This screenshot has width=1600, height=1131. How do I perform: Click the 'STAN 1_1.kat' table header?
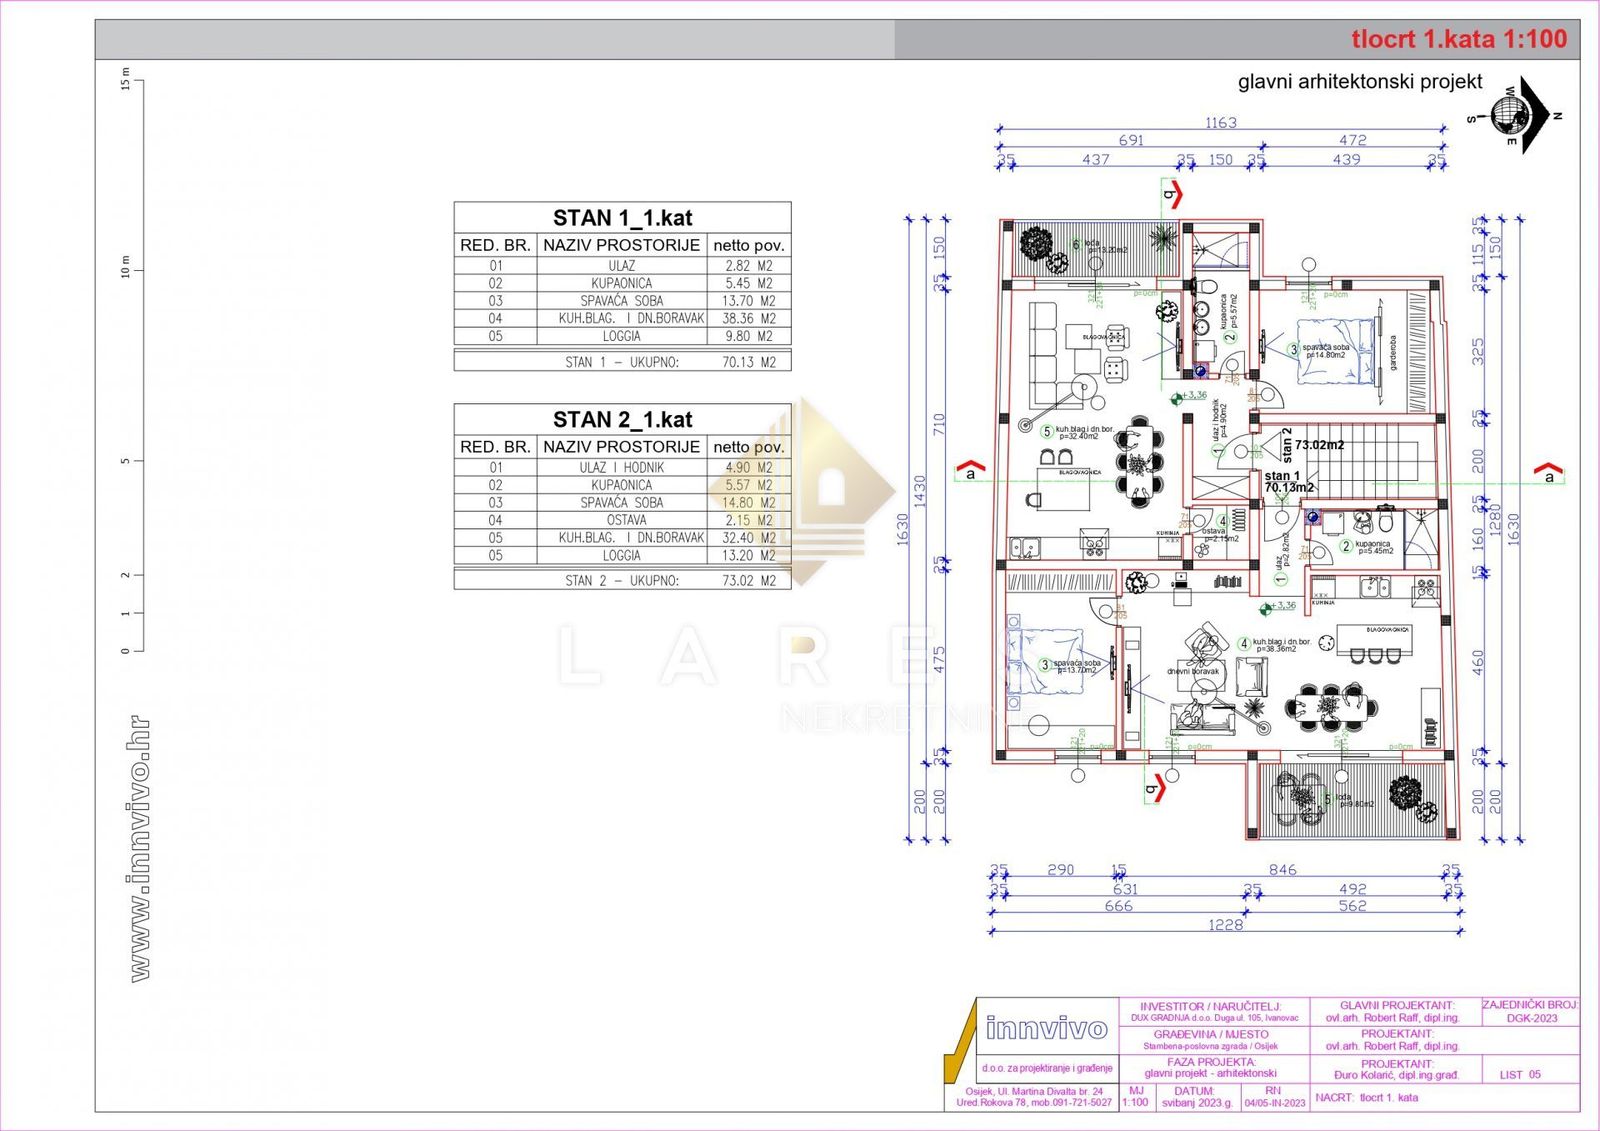pos(622,218)
